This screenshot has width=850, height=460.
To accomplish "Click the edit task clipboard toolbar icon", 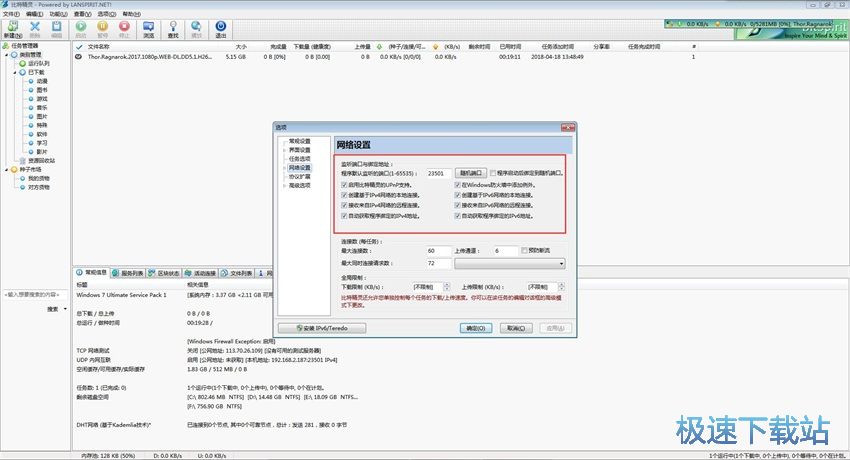I will click(x=56, y=26).
